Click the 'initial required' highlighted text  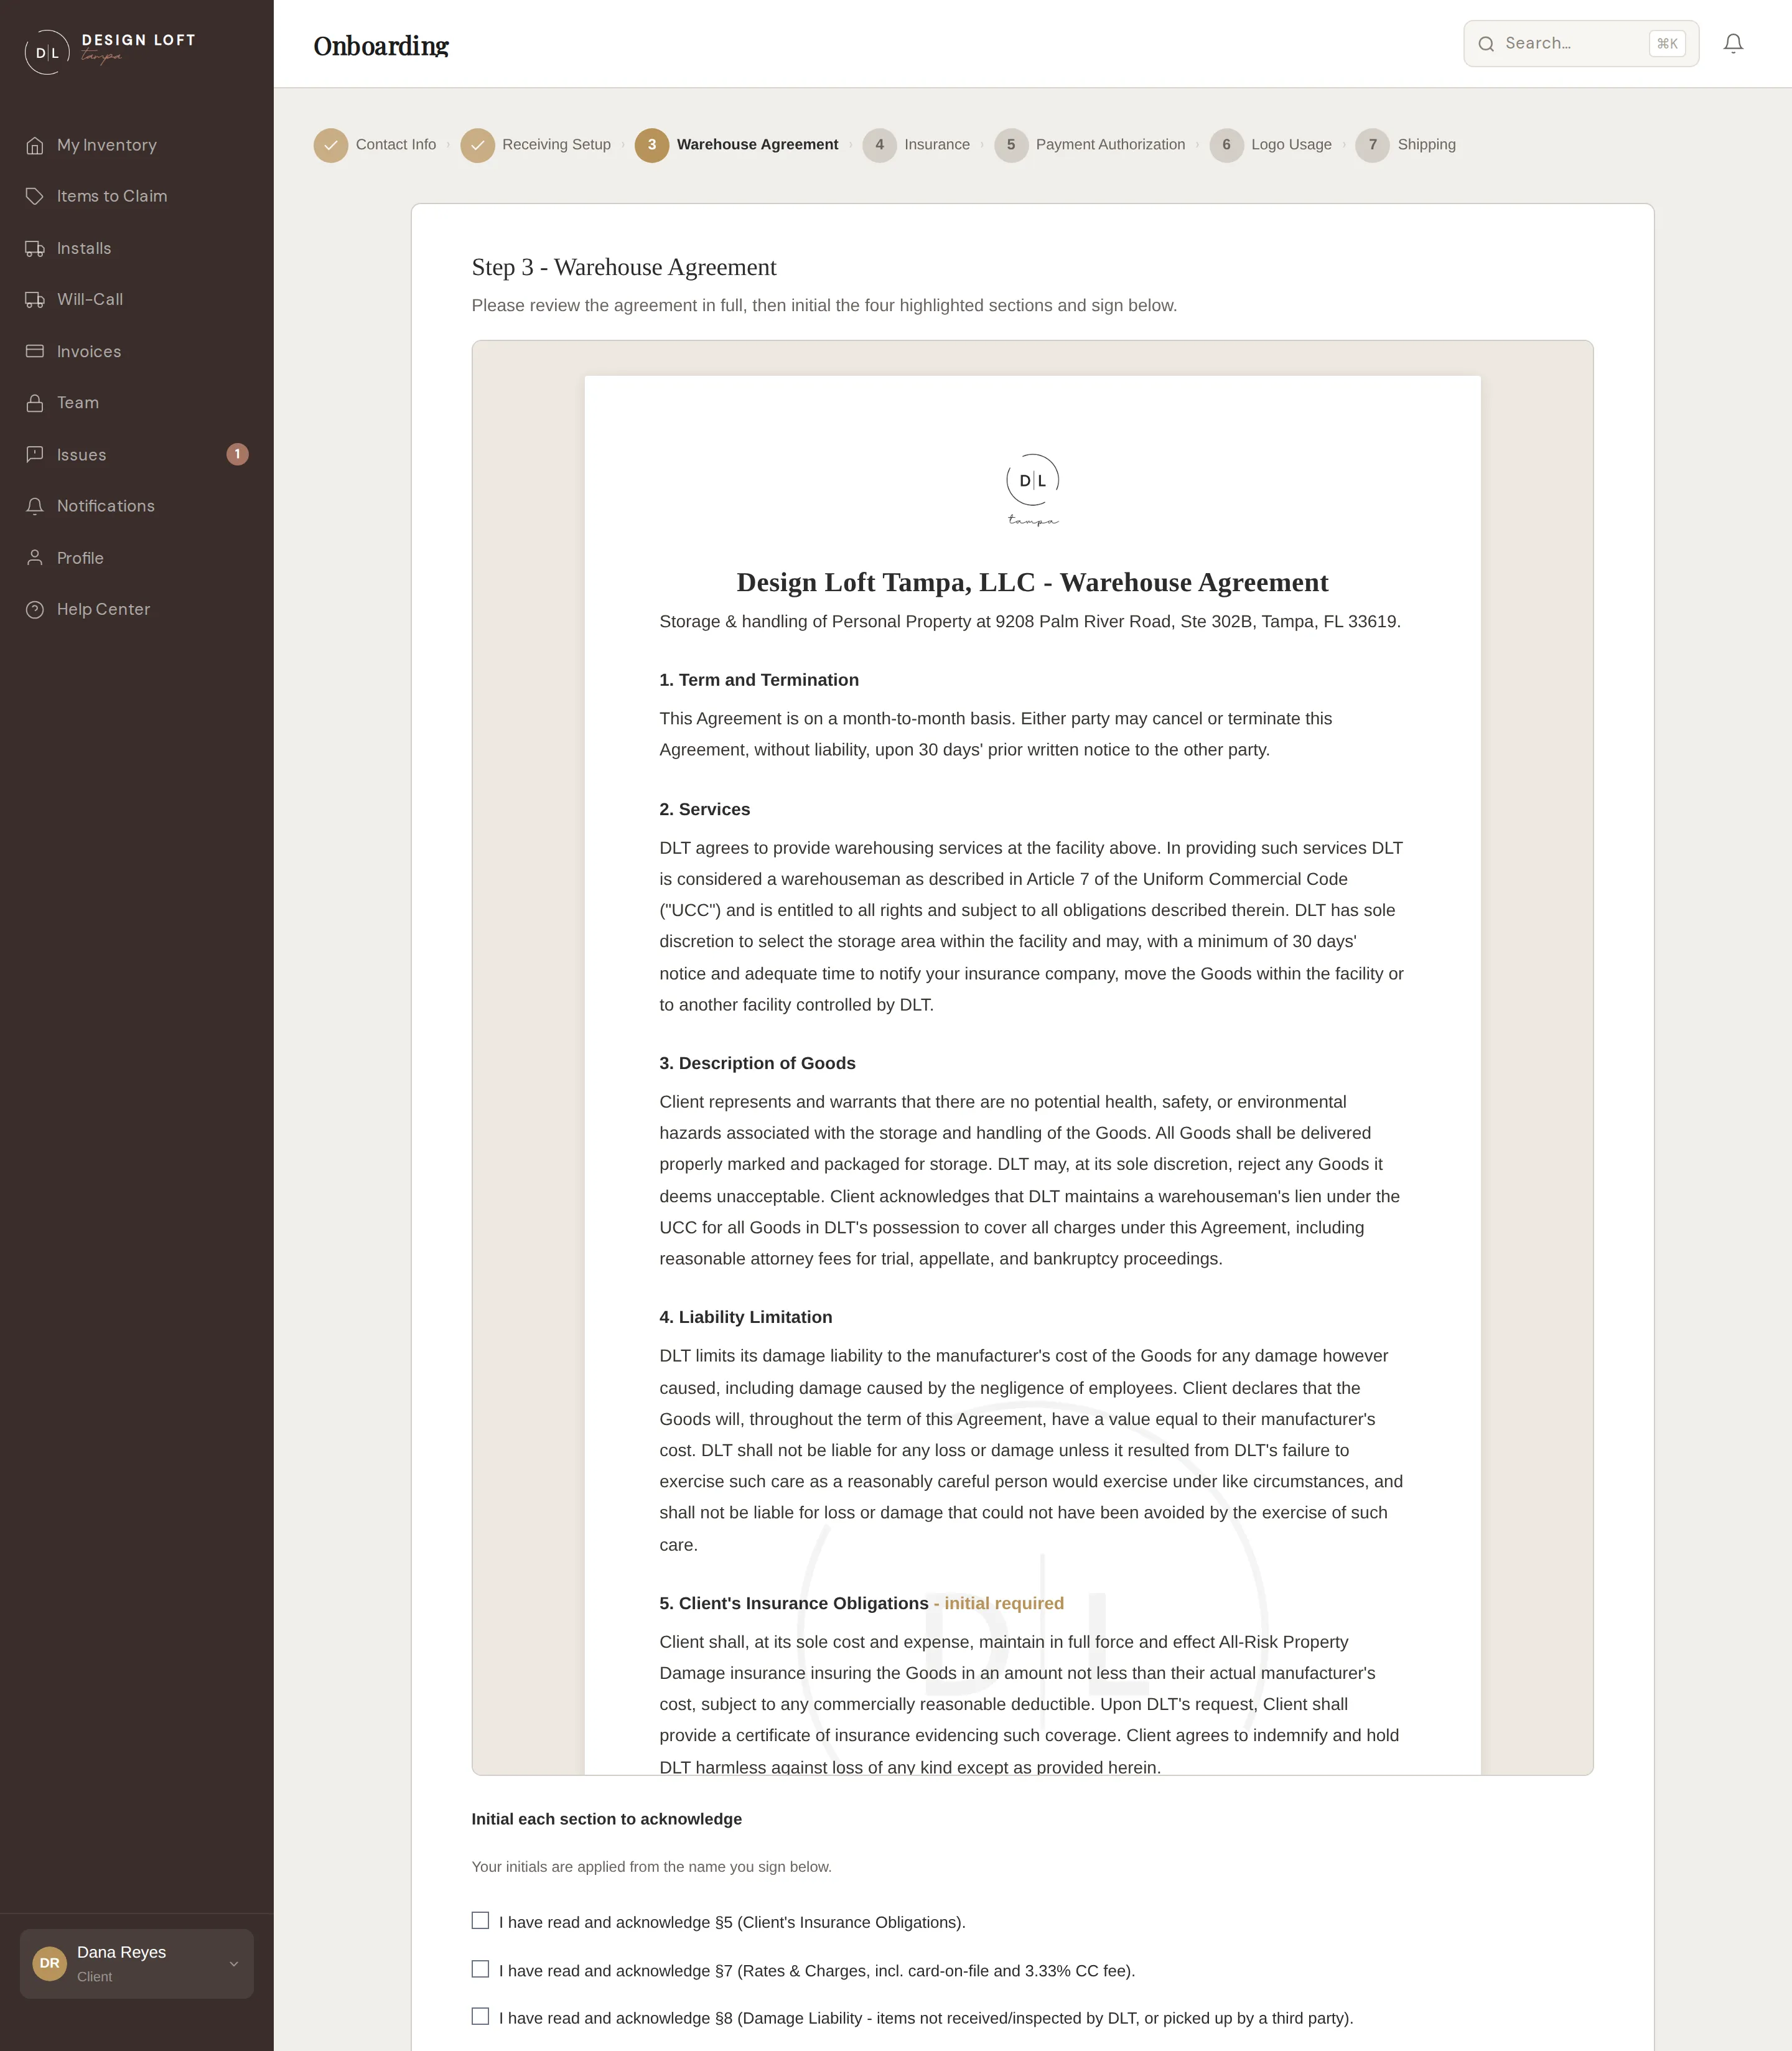[x=1004, y=1603]
